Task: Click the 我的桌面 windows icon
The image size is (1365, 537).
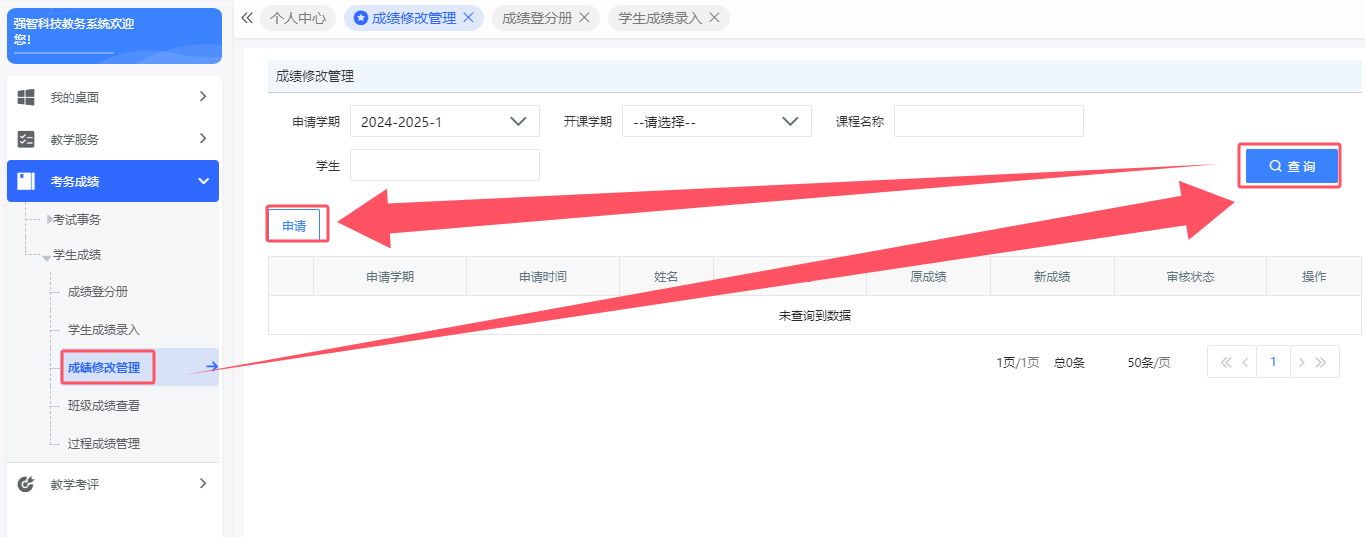Action: pyautogui.click(x=27, y=97)
